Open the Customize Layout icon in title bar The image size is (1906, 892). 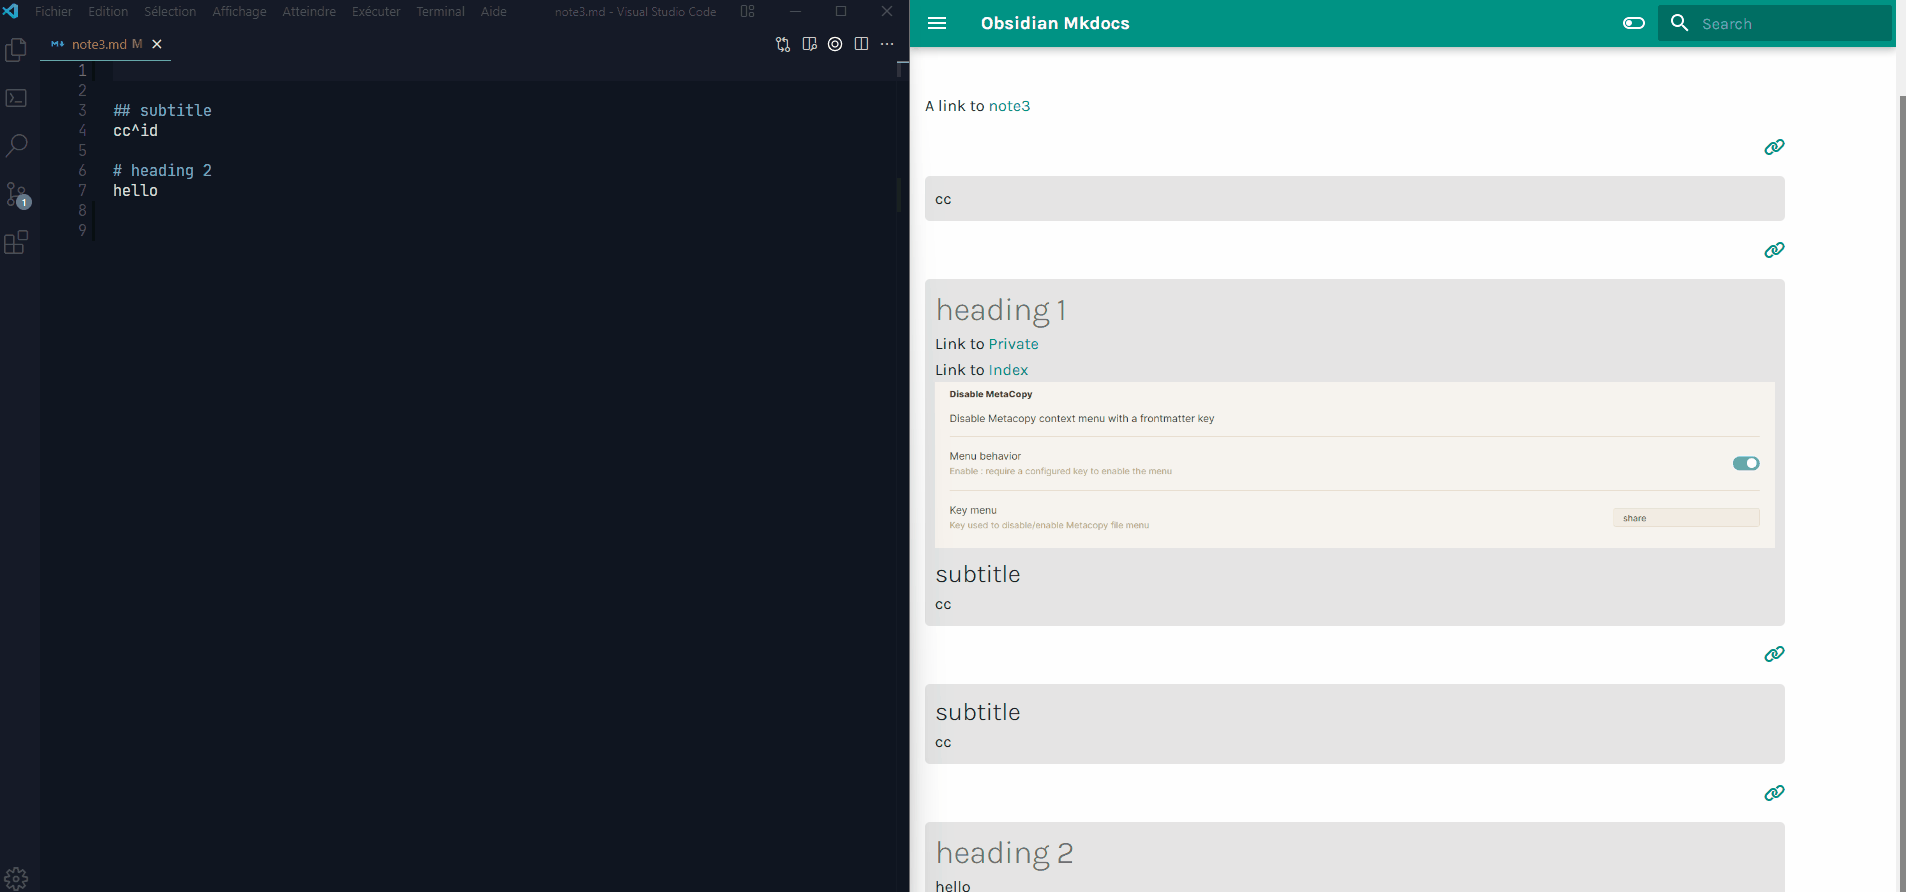(747, 12)
